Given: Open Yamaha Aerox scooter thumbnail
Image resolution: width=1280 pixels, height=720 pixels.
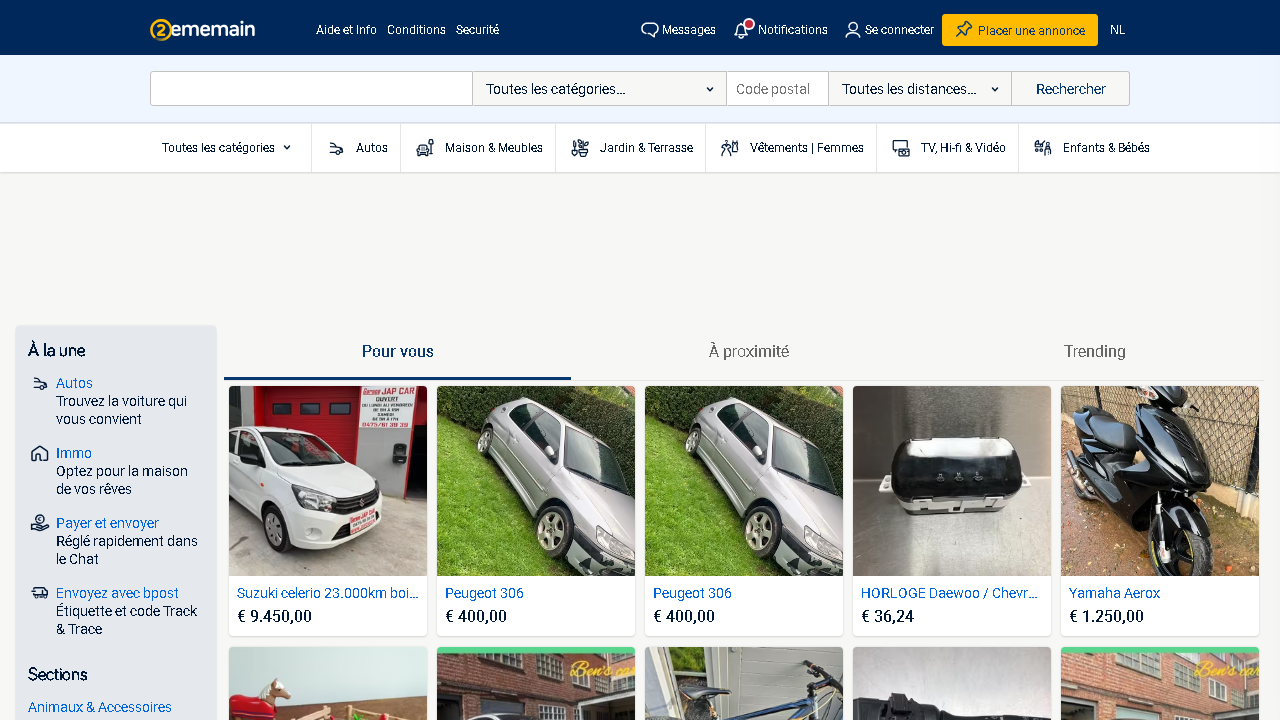Looking at the screenshot, I should [x=1160, y=481].
